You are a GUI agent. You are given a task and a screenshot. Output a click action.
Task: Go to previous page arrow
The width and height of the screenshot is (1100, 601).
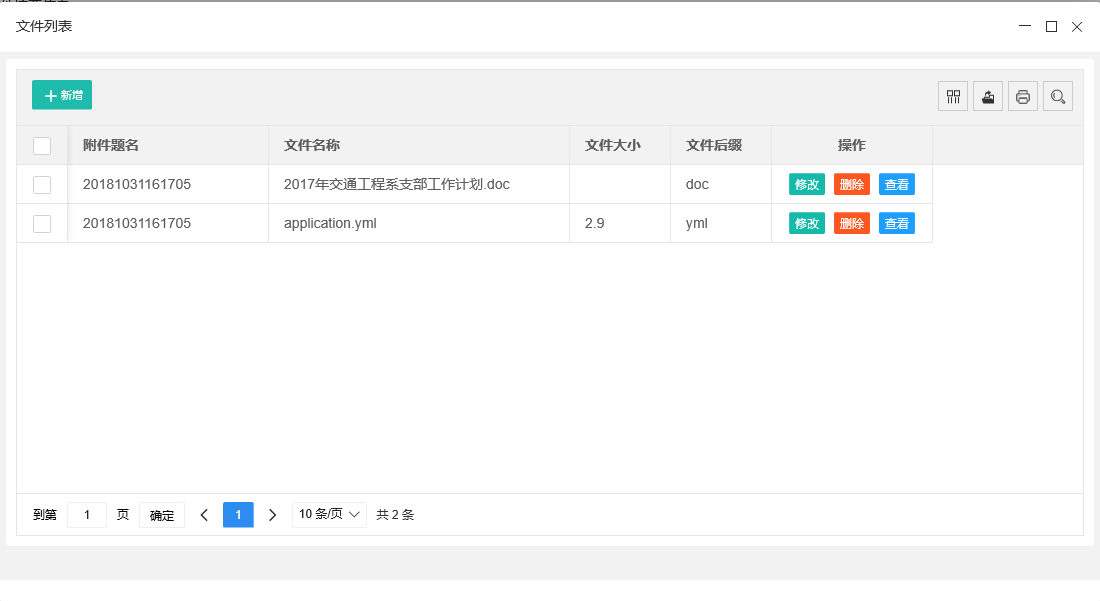click(204, 515)
